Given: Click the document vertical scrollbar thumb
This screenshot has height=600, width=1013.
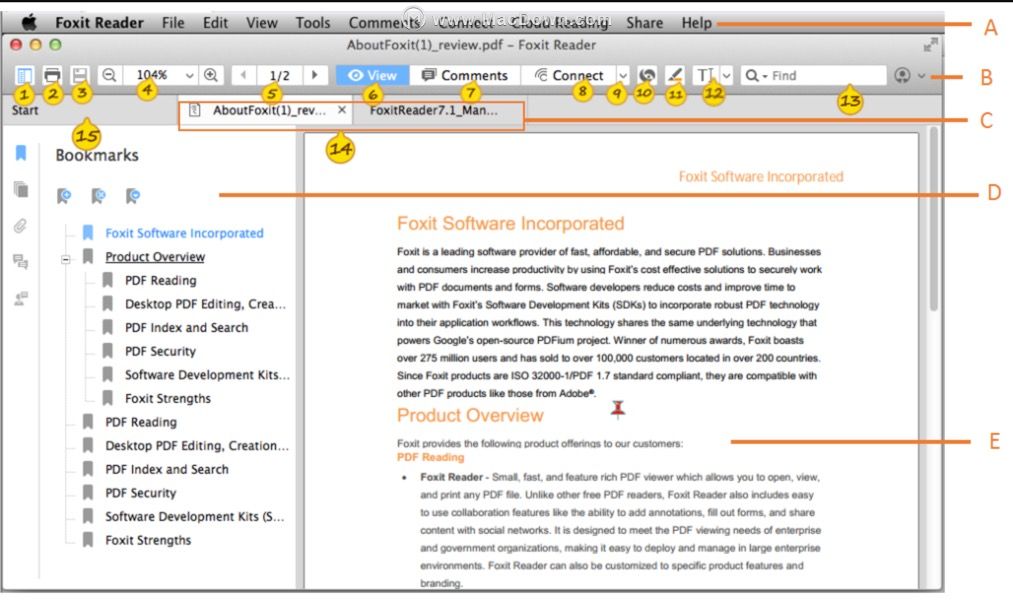Looking at the screenshot, I should pos(934,220).
